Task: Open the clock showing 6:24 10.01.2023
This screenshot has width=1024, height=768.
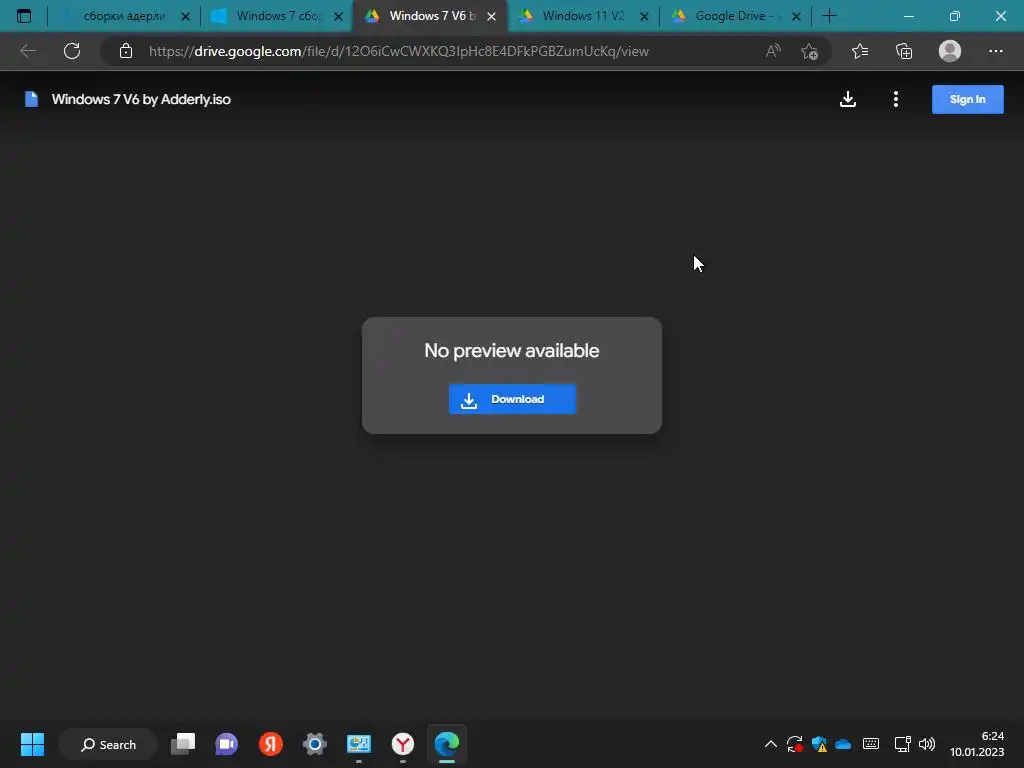Action: tap(977, 744)
